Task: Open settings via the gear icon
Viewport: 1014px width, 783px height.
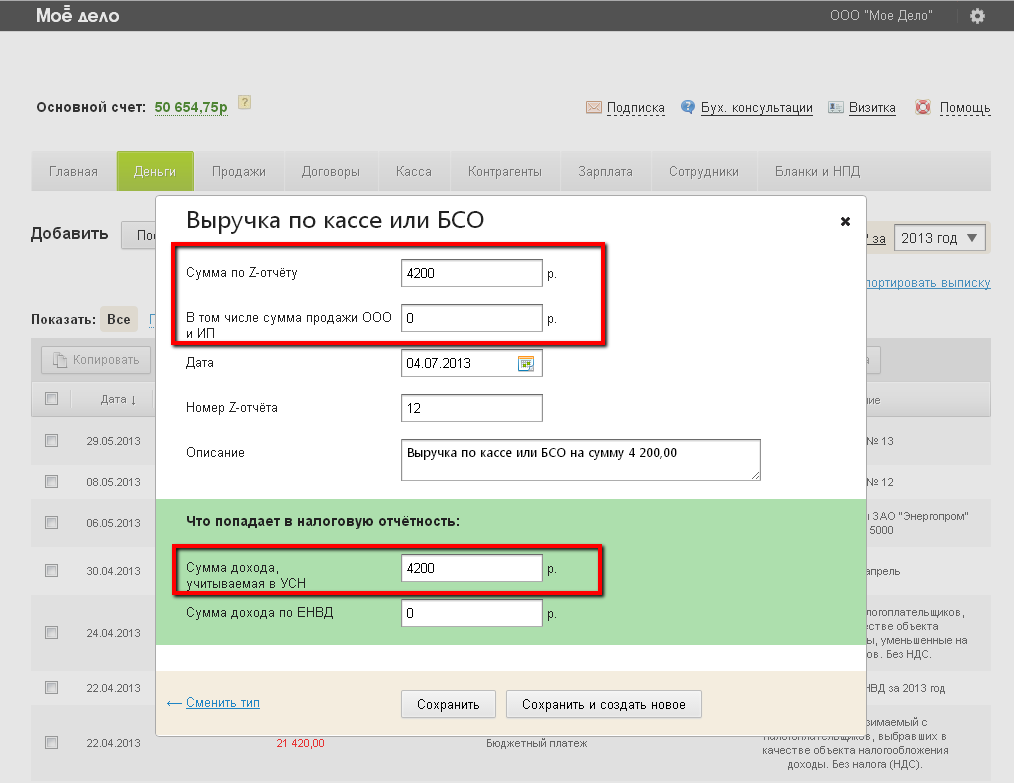Action: point(977,16)
